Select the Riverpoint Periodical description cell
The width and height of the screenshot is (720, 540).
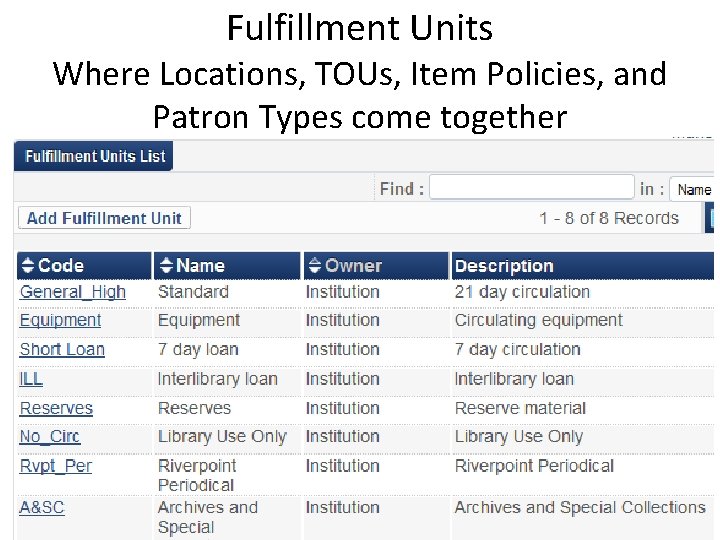point(534,466)
